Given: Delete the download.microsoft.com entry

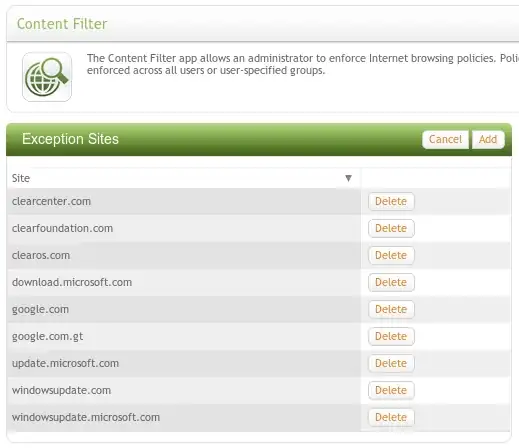Looking at the screenshot, I should coord(391,282).
